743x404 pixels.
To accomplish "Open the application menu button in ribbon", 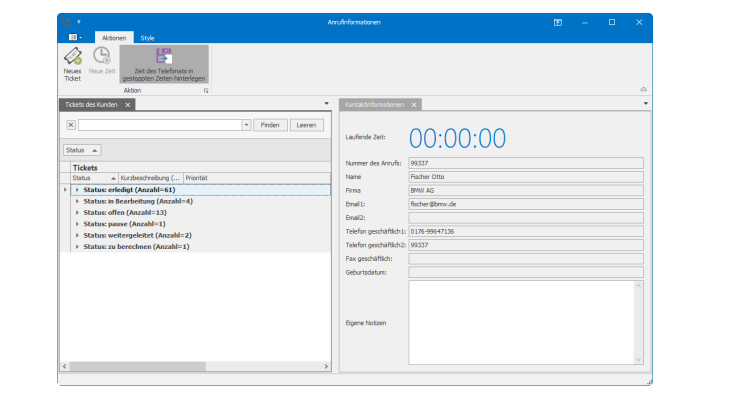I will (75, 37).
